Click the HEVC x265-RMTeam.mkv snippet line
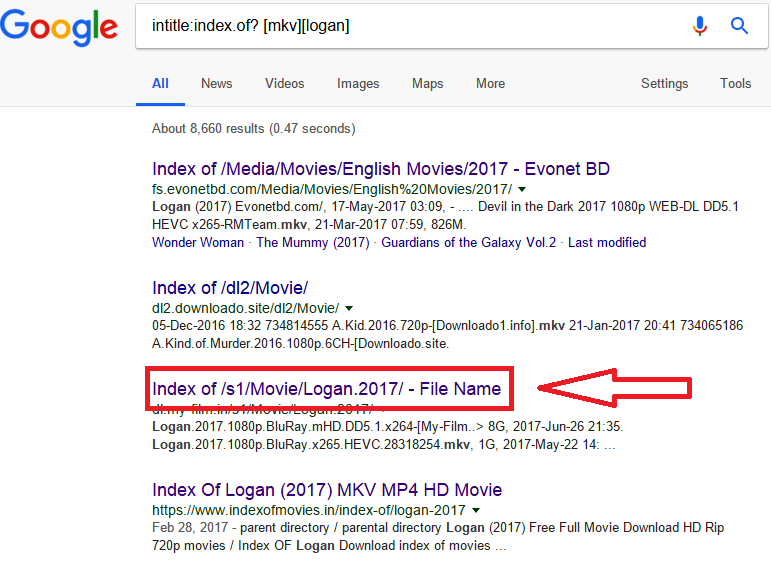The width and height of the screenshot is (771, 566). pyautogui.click(x=309, y=225)
